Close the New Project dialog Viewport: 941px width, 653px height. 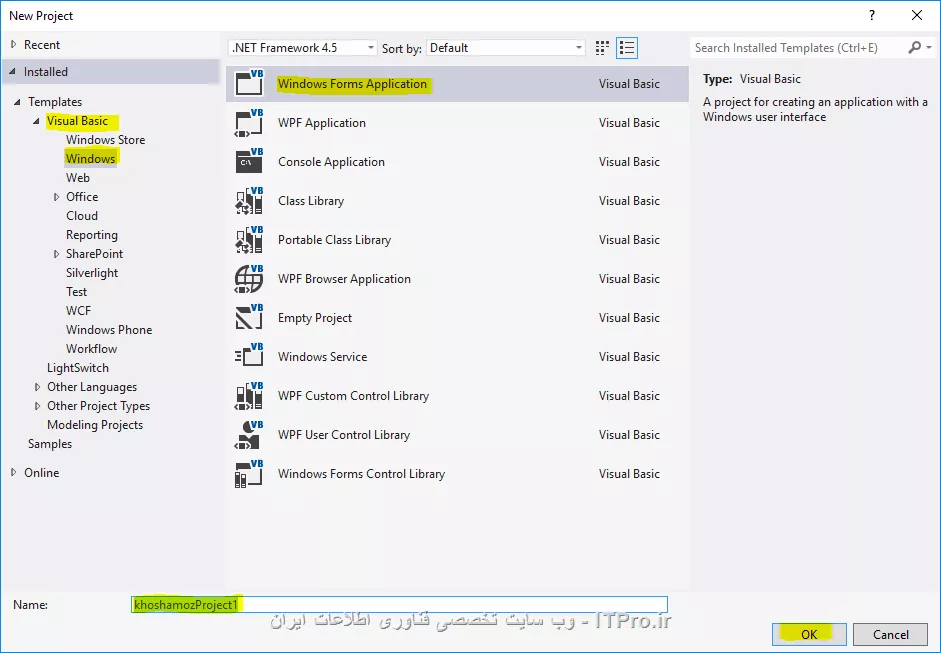(x=917, y=16)
